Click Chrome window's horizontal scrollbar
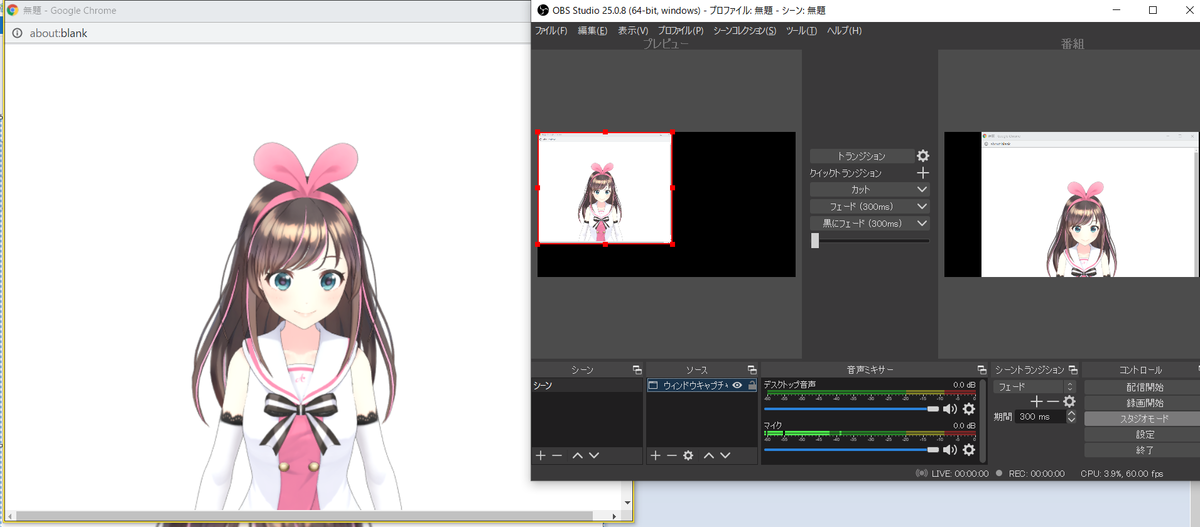Image resolution: width=1200 pixels, height=527 pixels. coord(314,515)
